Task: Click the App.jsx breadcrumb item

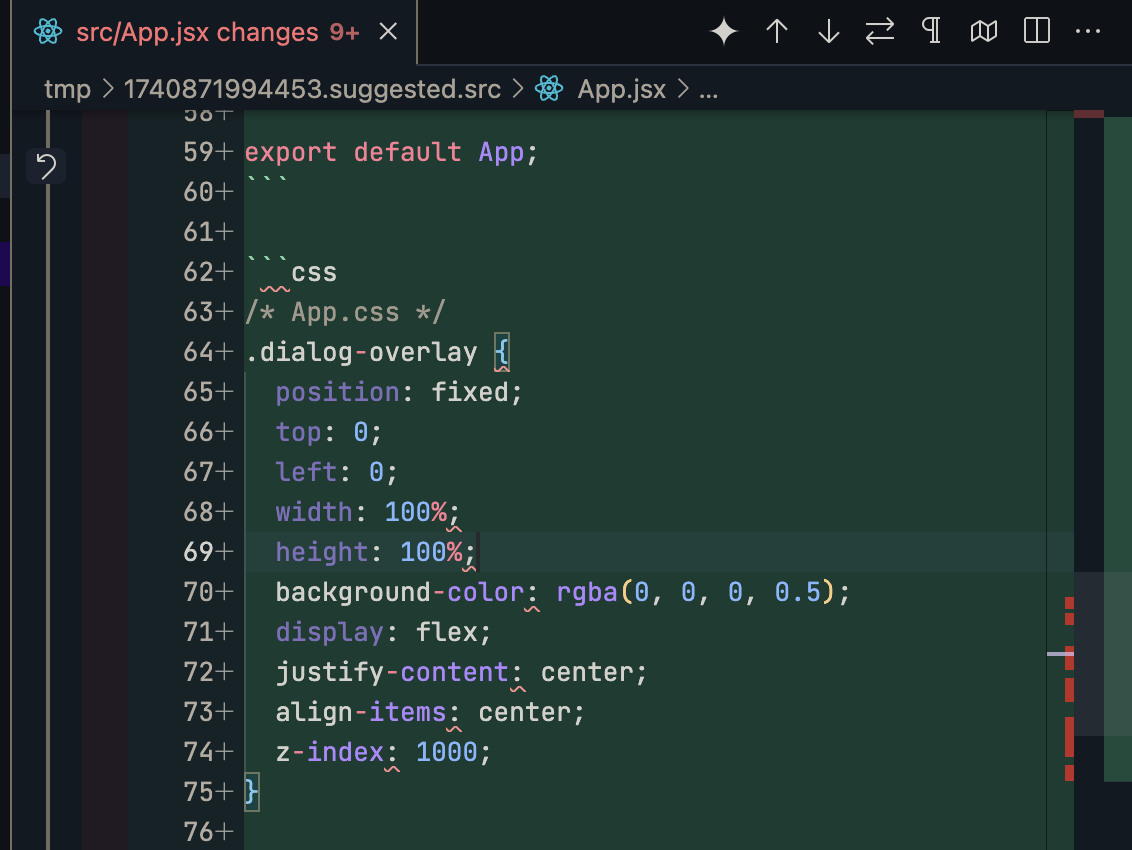Action: [x=621, y=90]
